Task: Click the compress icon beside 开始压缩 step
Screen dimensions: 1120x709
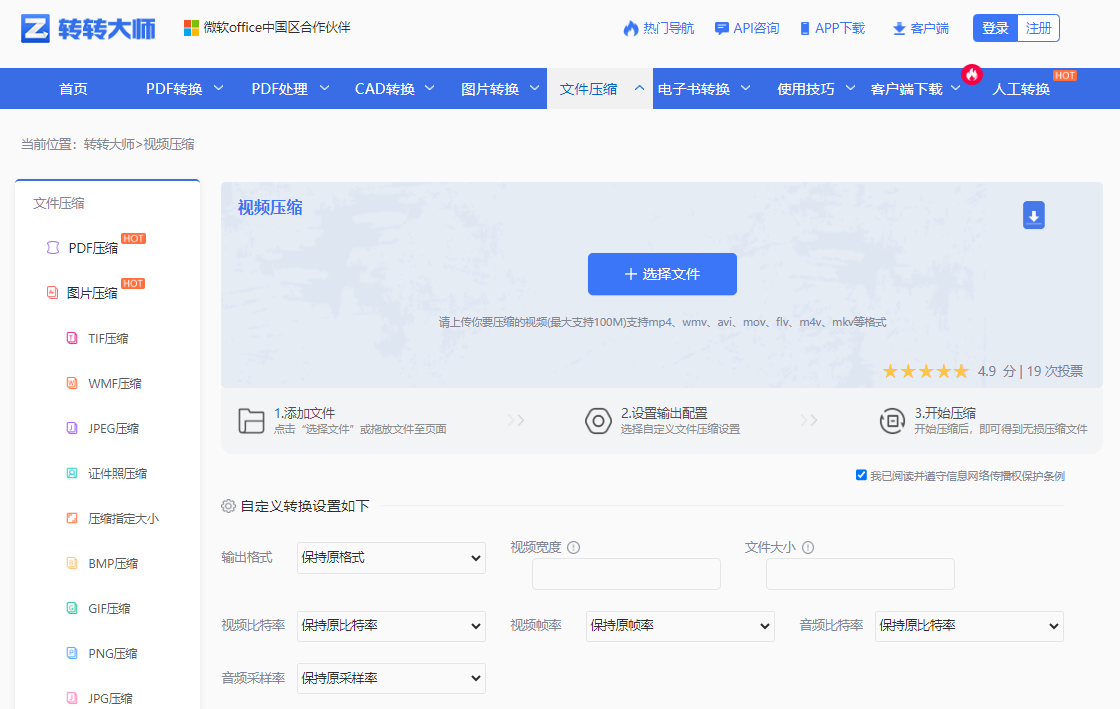Action: pos(892,421)
